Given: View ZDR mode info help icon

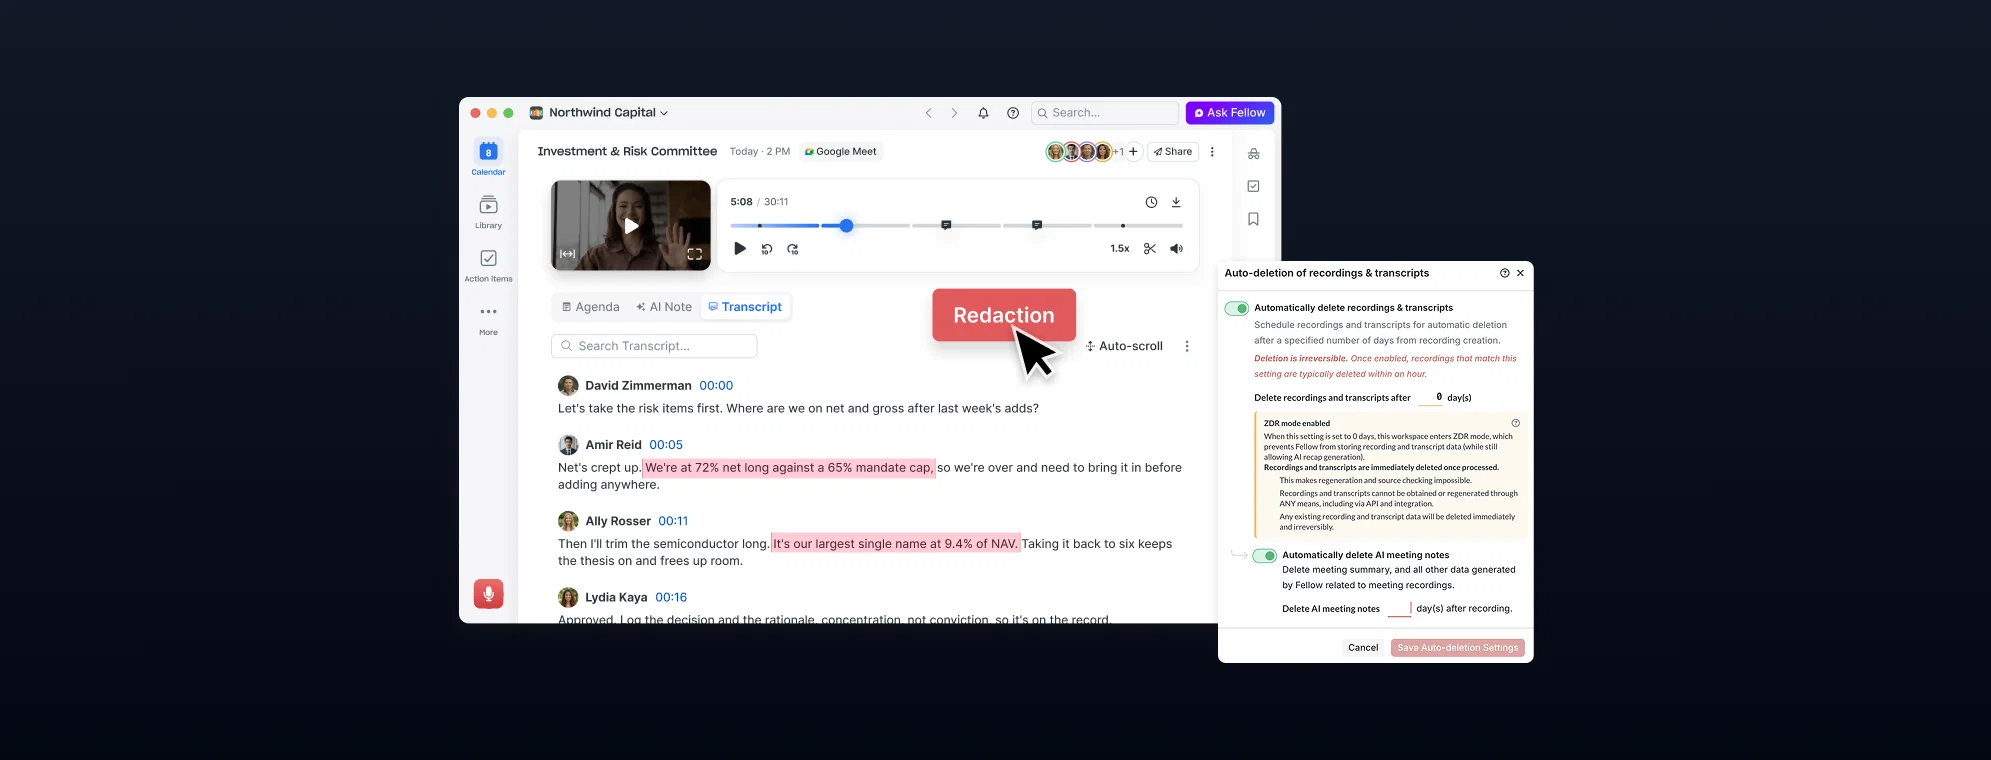Looking at the screenshot, I should click(1515, 423).
